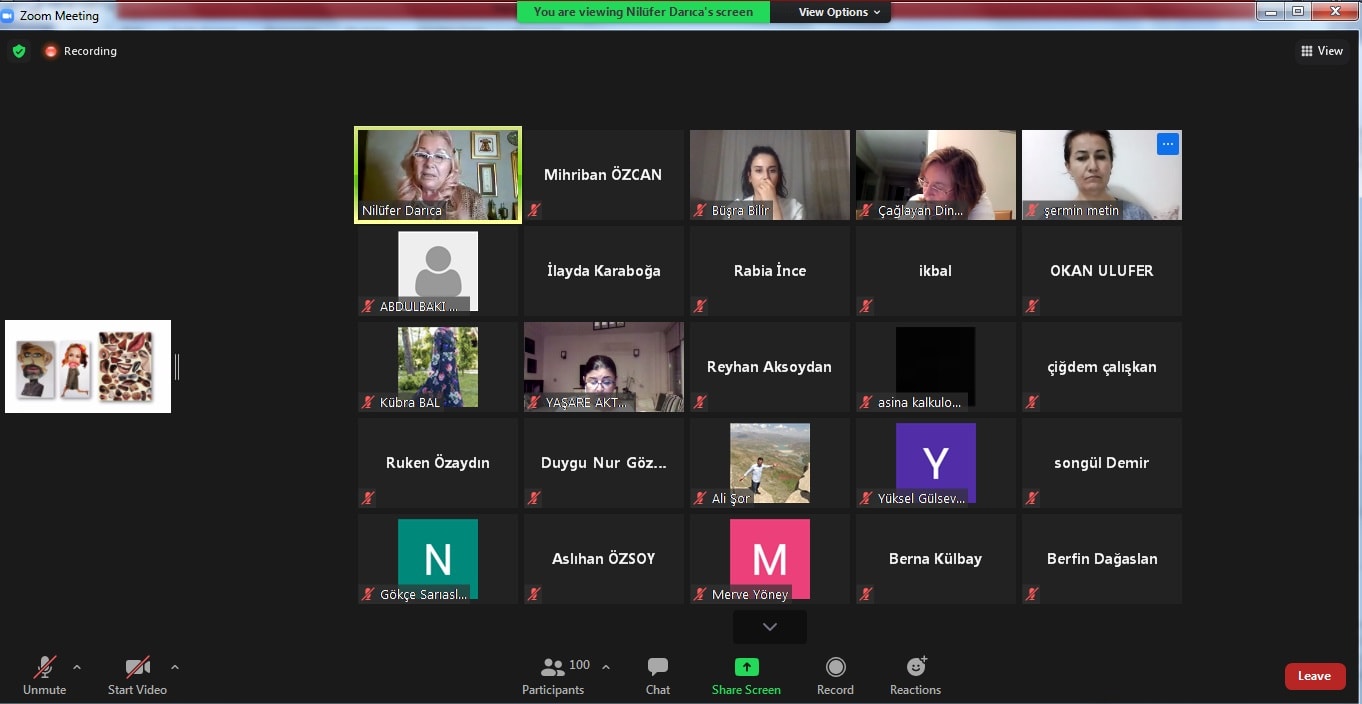Click the green Share Screen icon
The width and height of the screenshot is (1362, 704).
click(746, 668)
